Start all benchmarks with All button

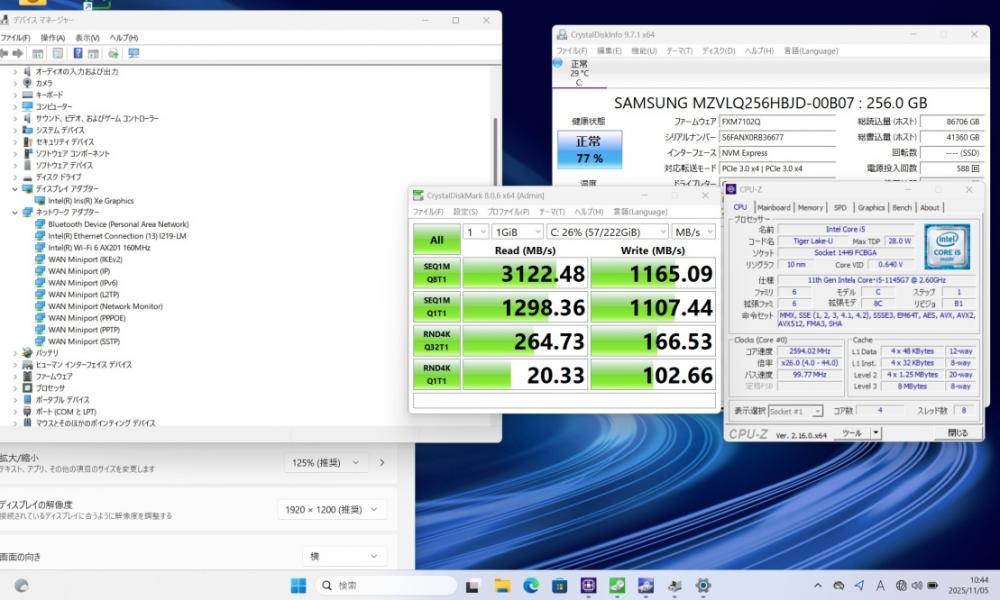(436, 240)
